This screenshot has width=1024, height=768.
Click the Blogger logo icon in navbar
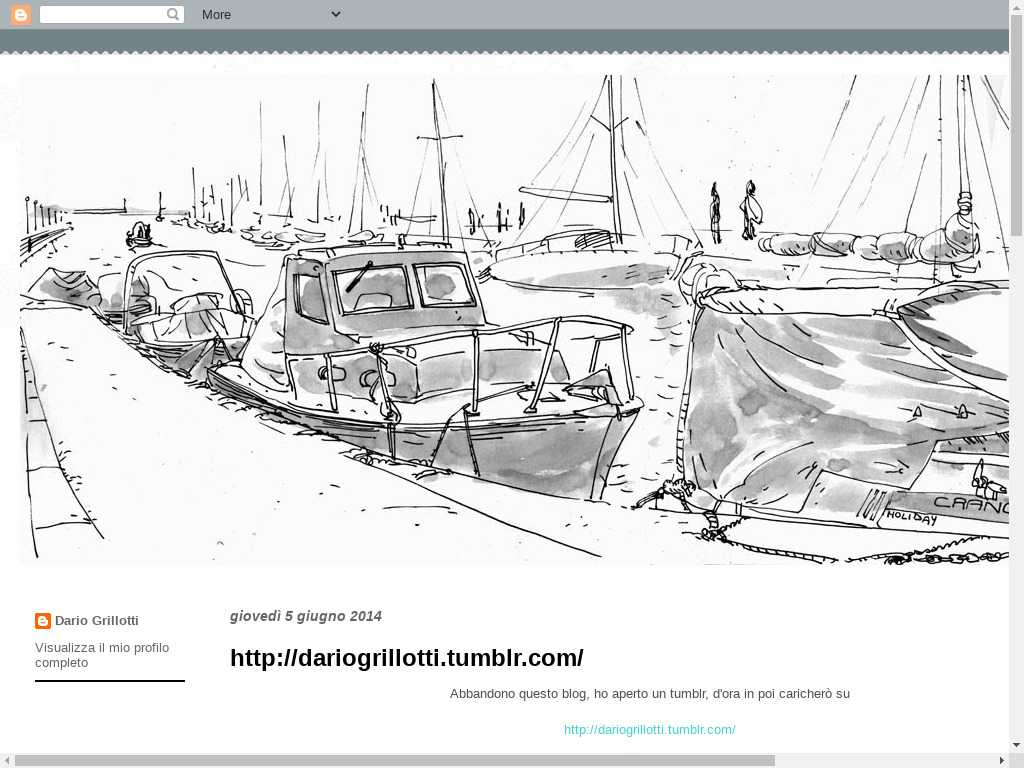tap(21, 14)
